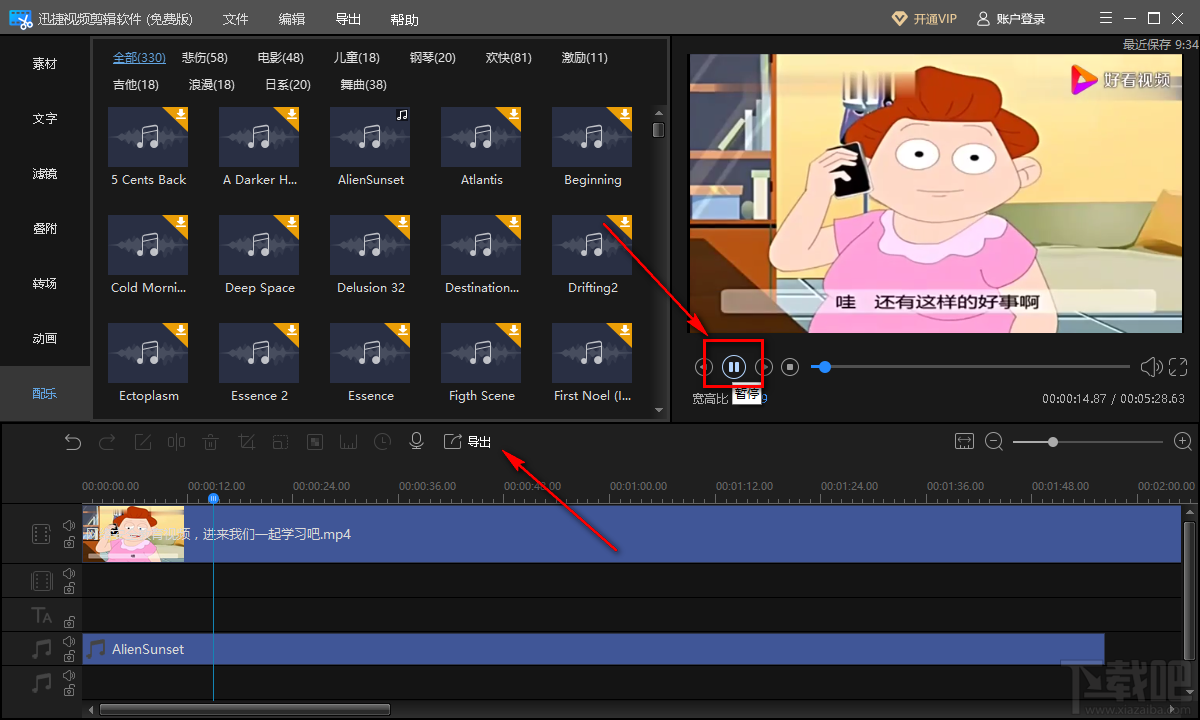Switch to the 动画 sidebar tab

(45, 339)
